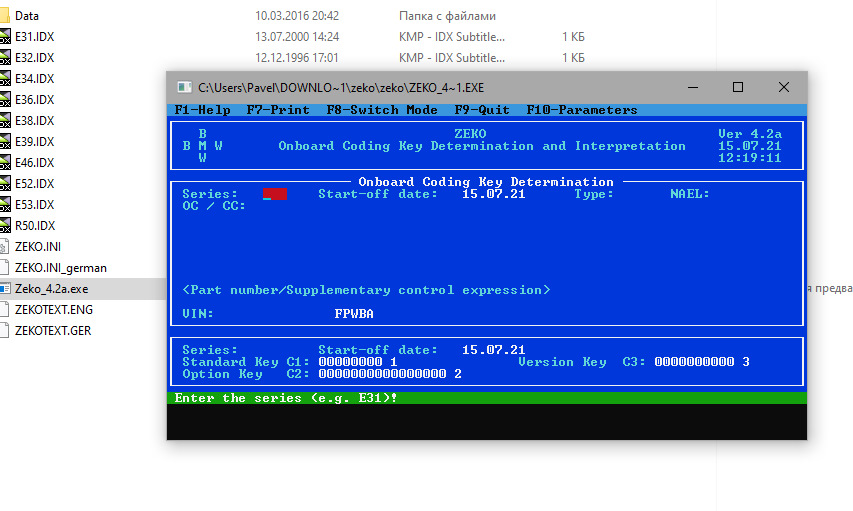This screenshot has height=511, width=853.
Task: Click the OC / CC field label
Action: click(x=214, y=206)
